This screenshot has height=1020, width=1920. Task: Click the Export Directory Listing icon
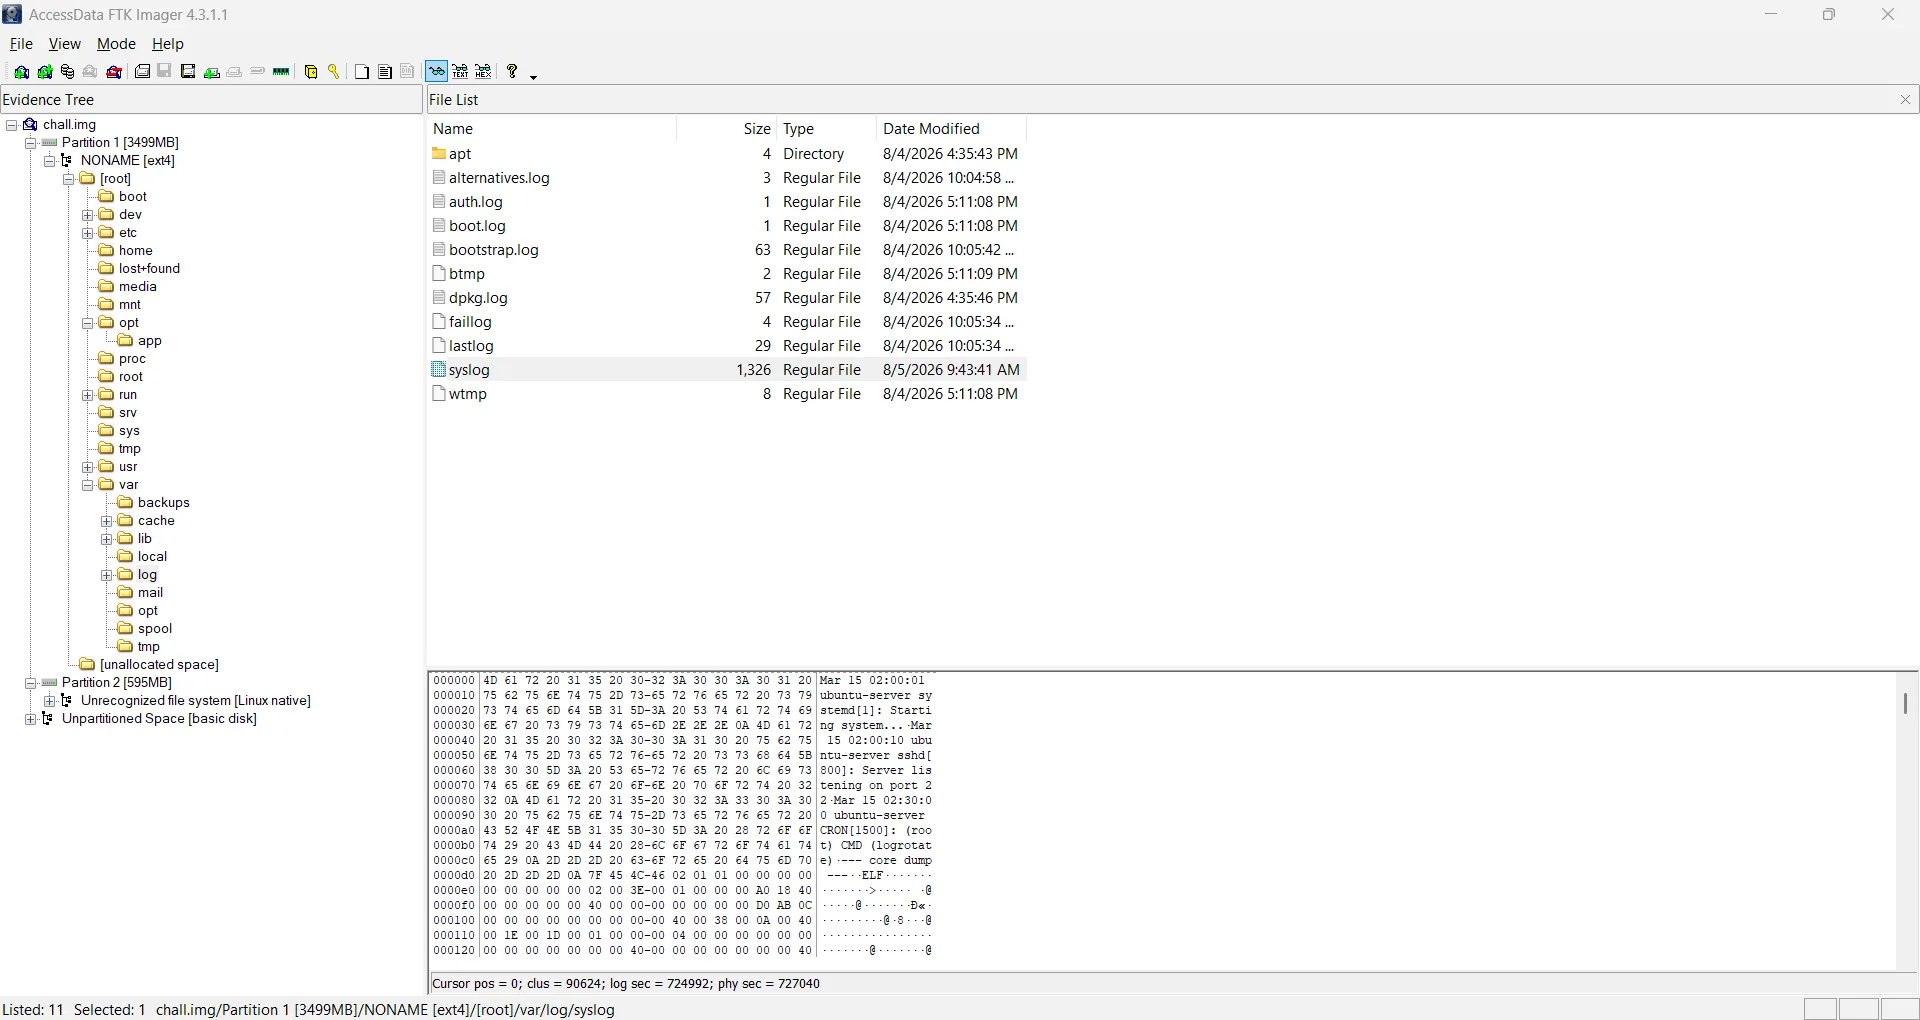coord(408,72)
